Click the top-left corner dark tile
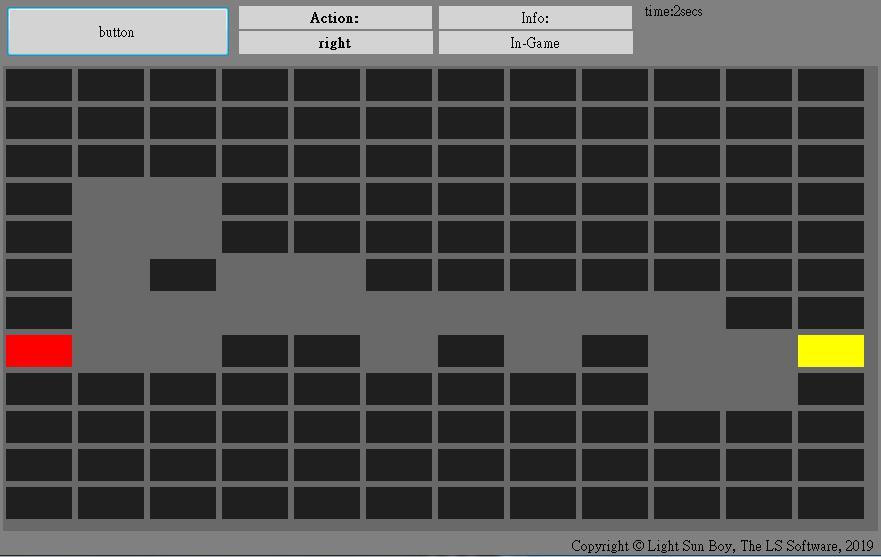881x557 pixels. coord(39,85)
